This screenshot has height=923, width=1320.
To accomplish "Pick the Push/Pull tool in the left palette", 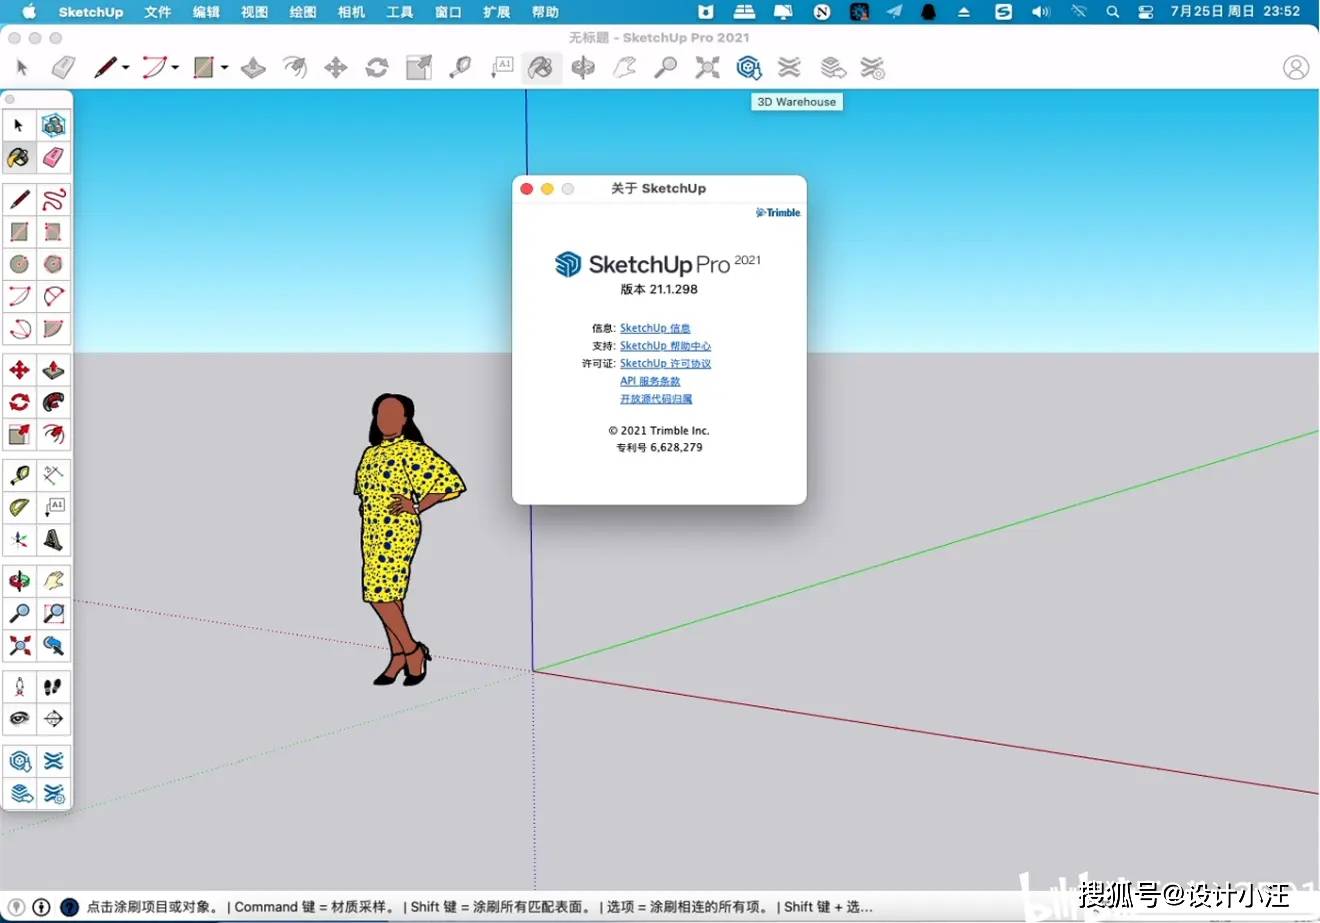I will tap(53, 370).
